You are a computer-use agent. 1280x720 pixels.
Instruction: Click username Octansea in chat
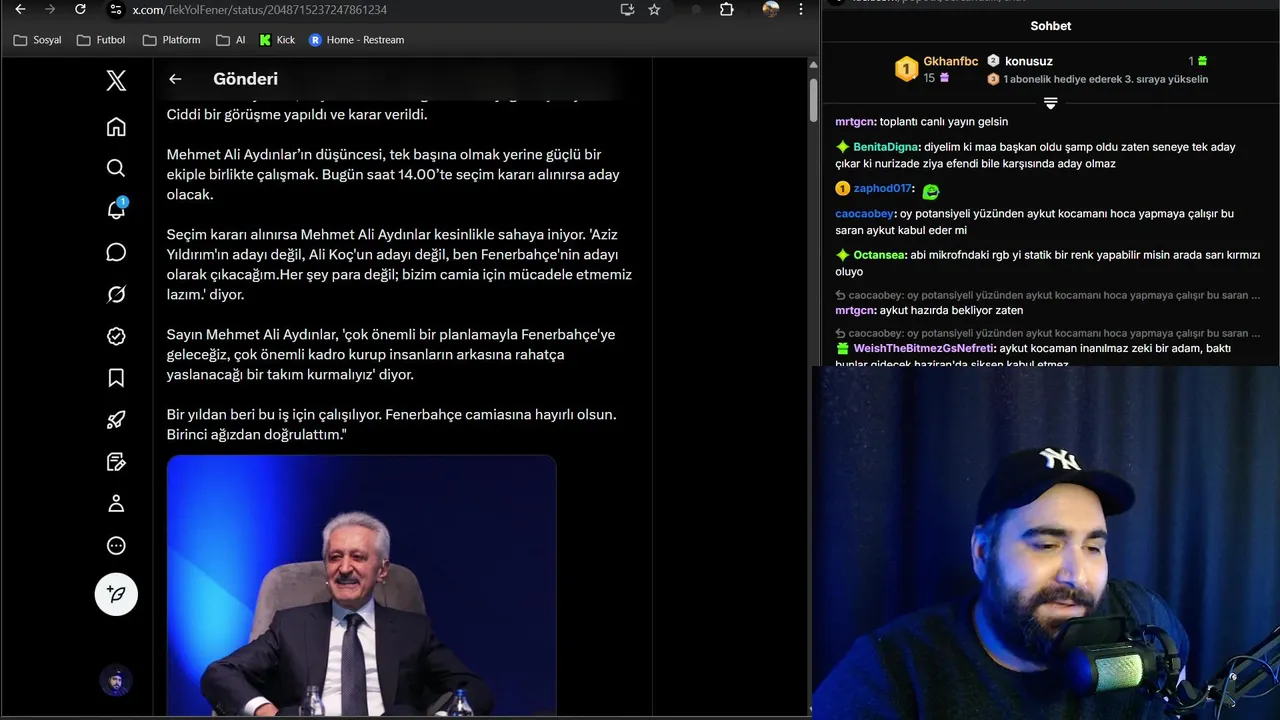[880, 255]
